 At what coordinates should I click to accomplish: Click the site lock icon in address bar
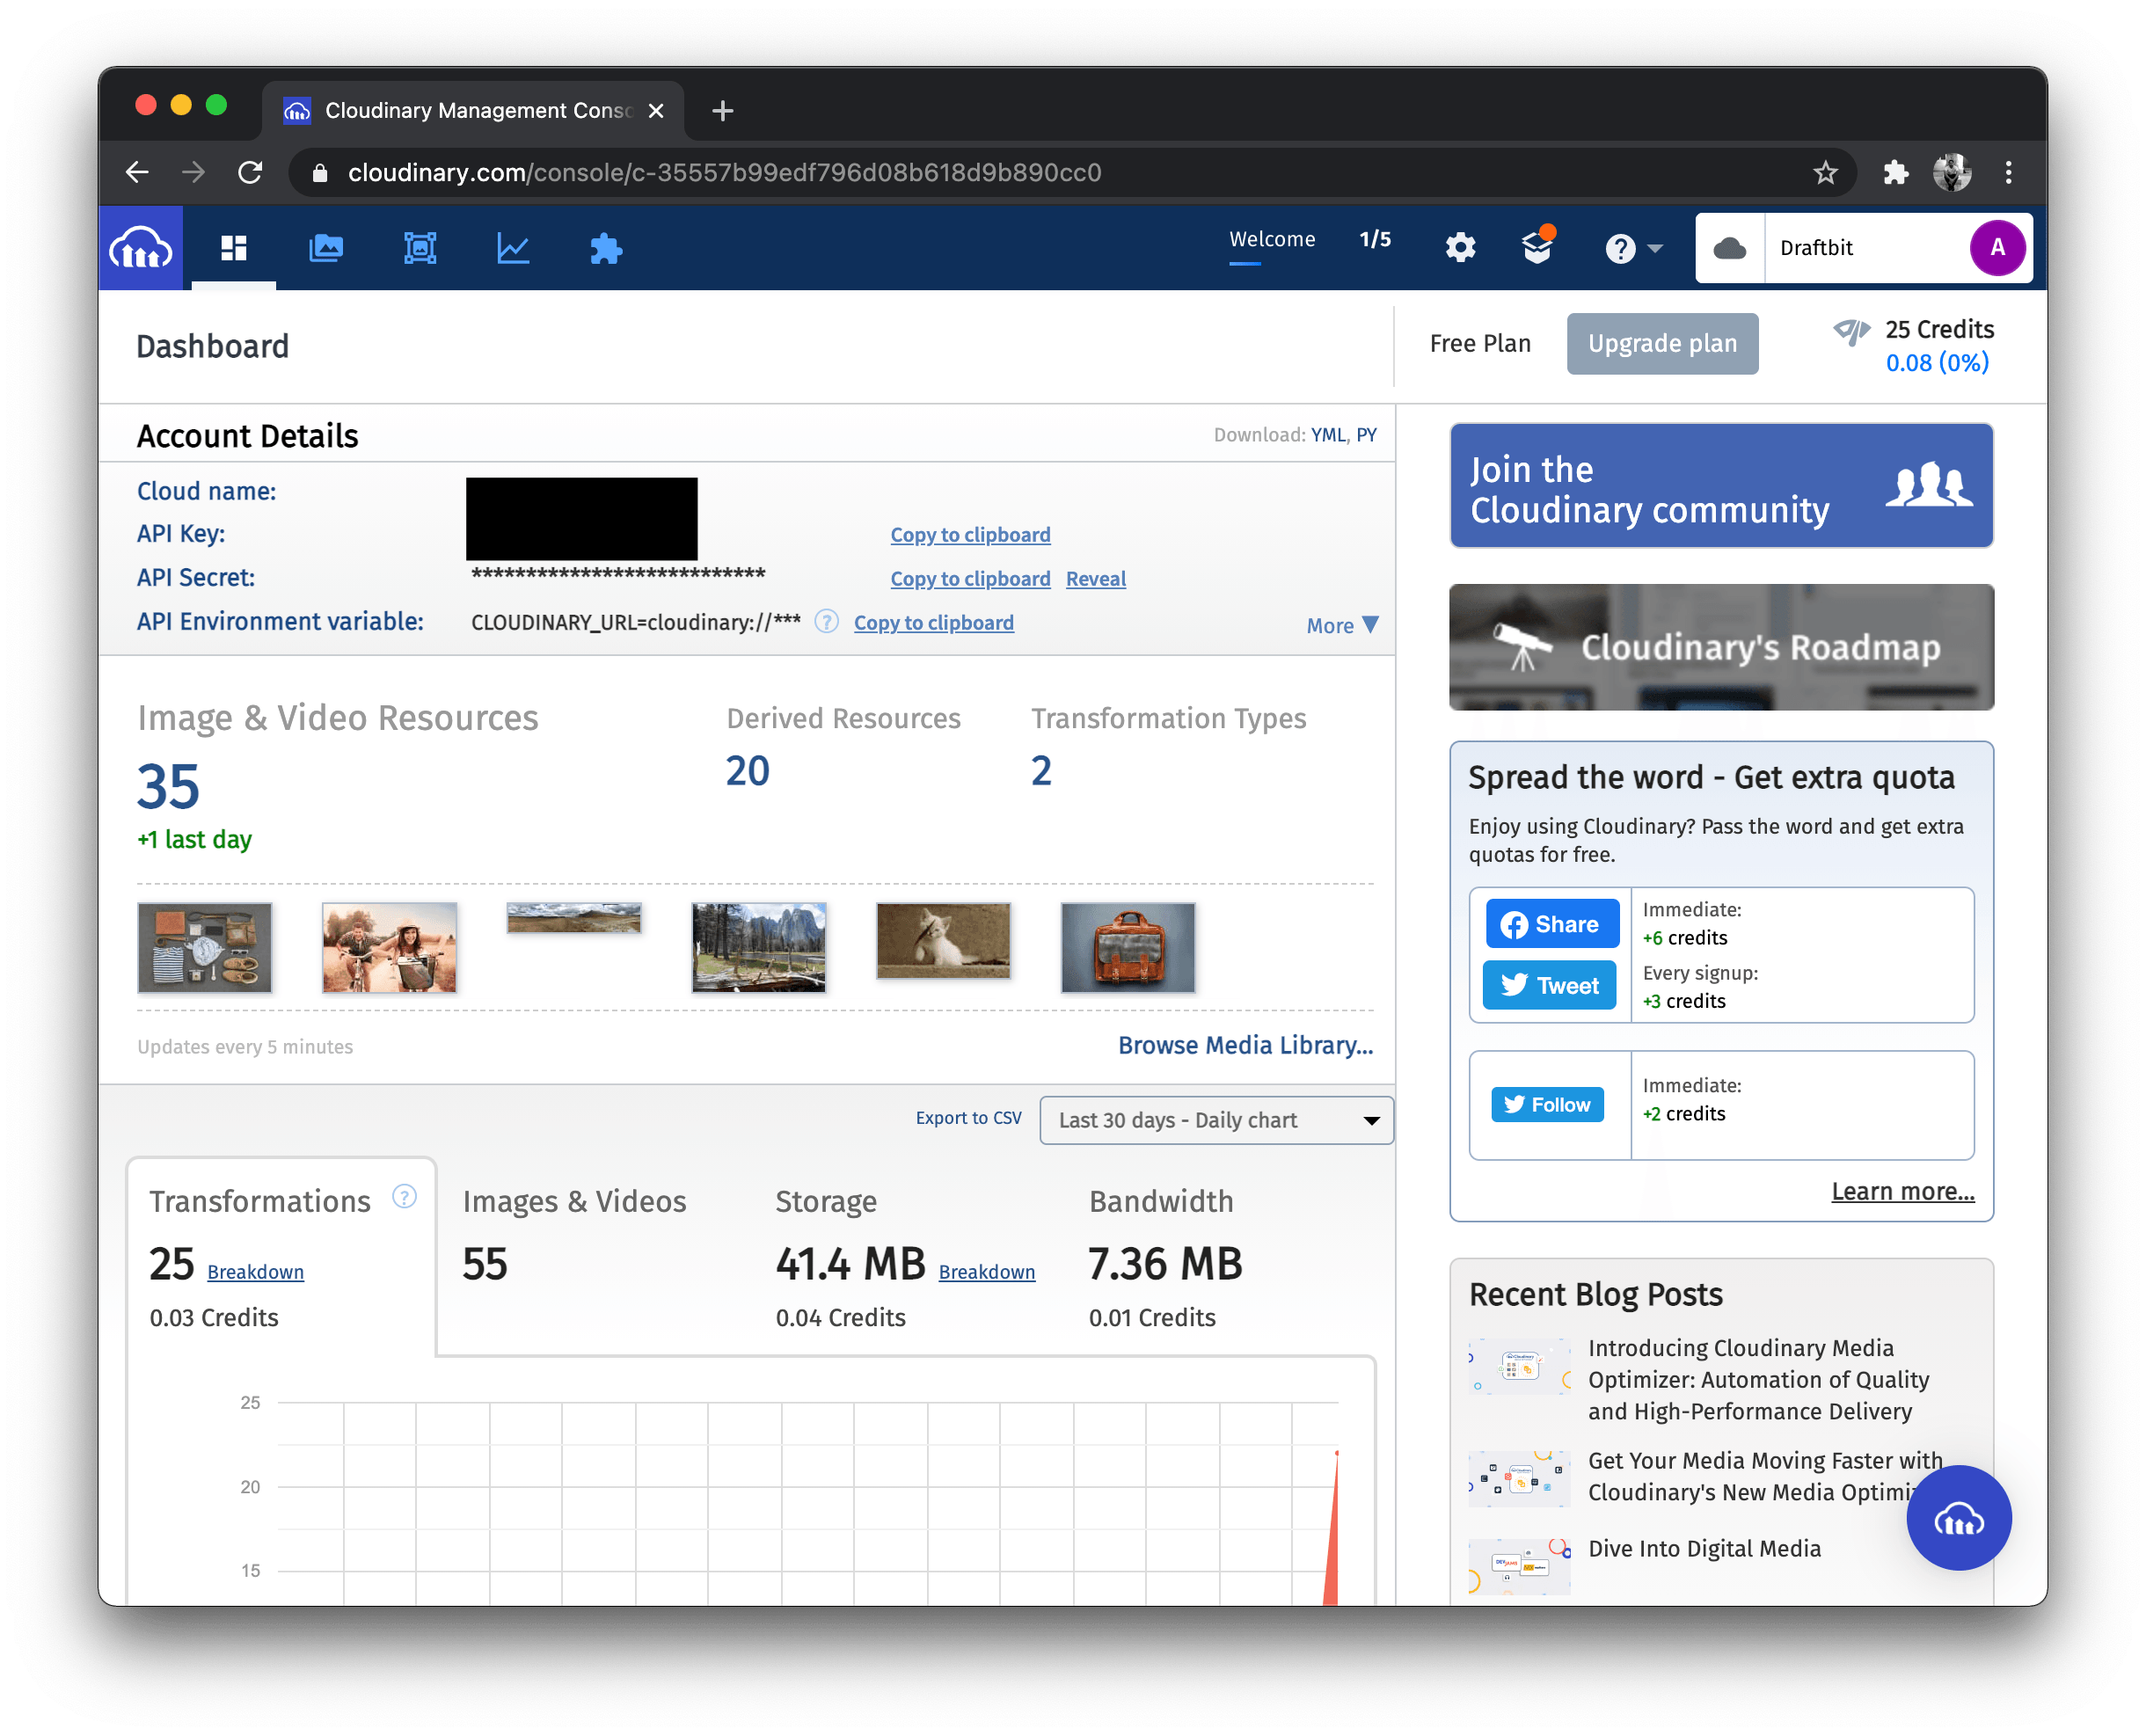319,172
